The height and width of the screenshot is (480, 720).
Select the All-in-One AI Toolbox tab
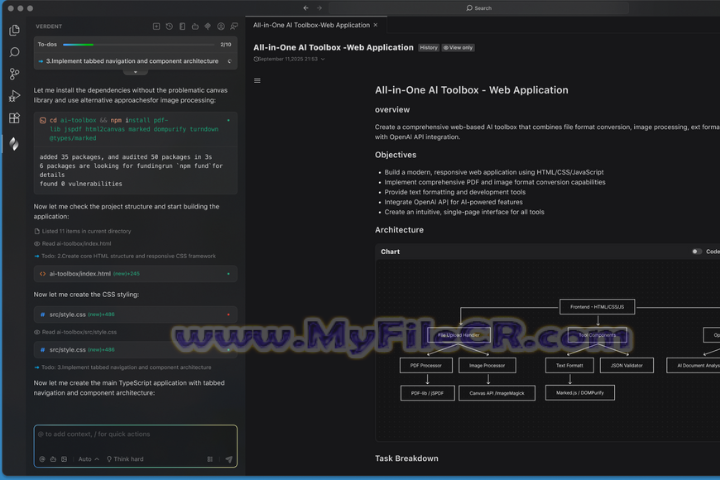click(311, 25)
